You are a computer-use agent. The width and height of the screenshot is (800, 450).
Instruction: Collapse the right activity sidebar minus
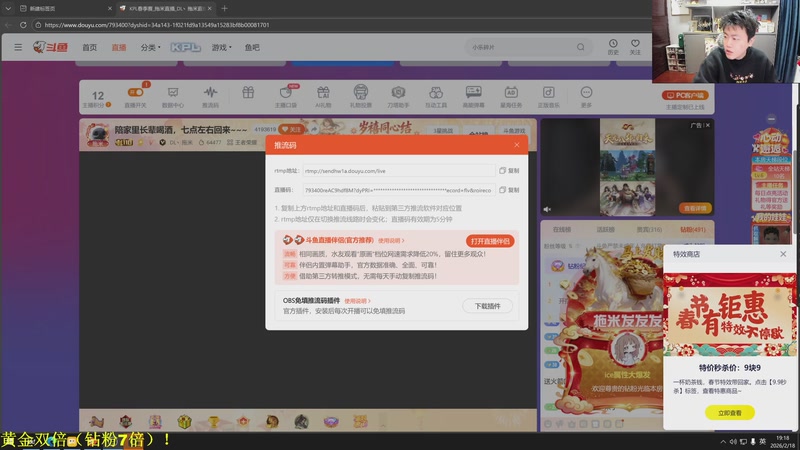(x=771, y=119)
